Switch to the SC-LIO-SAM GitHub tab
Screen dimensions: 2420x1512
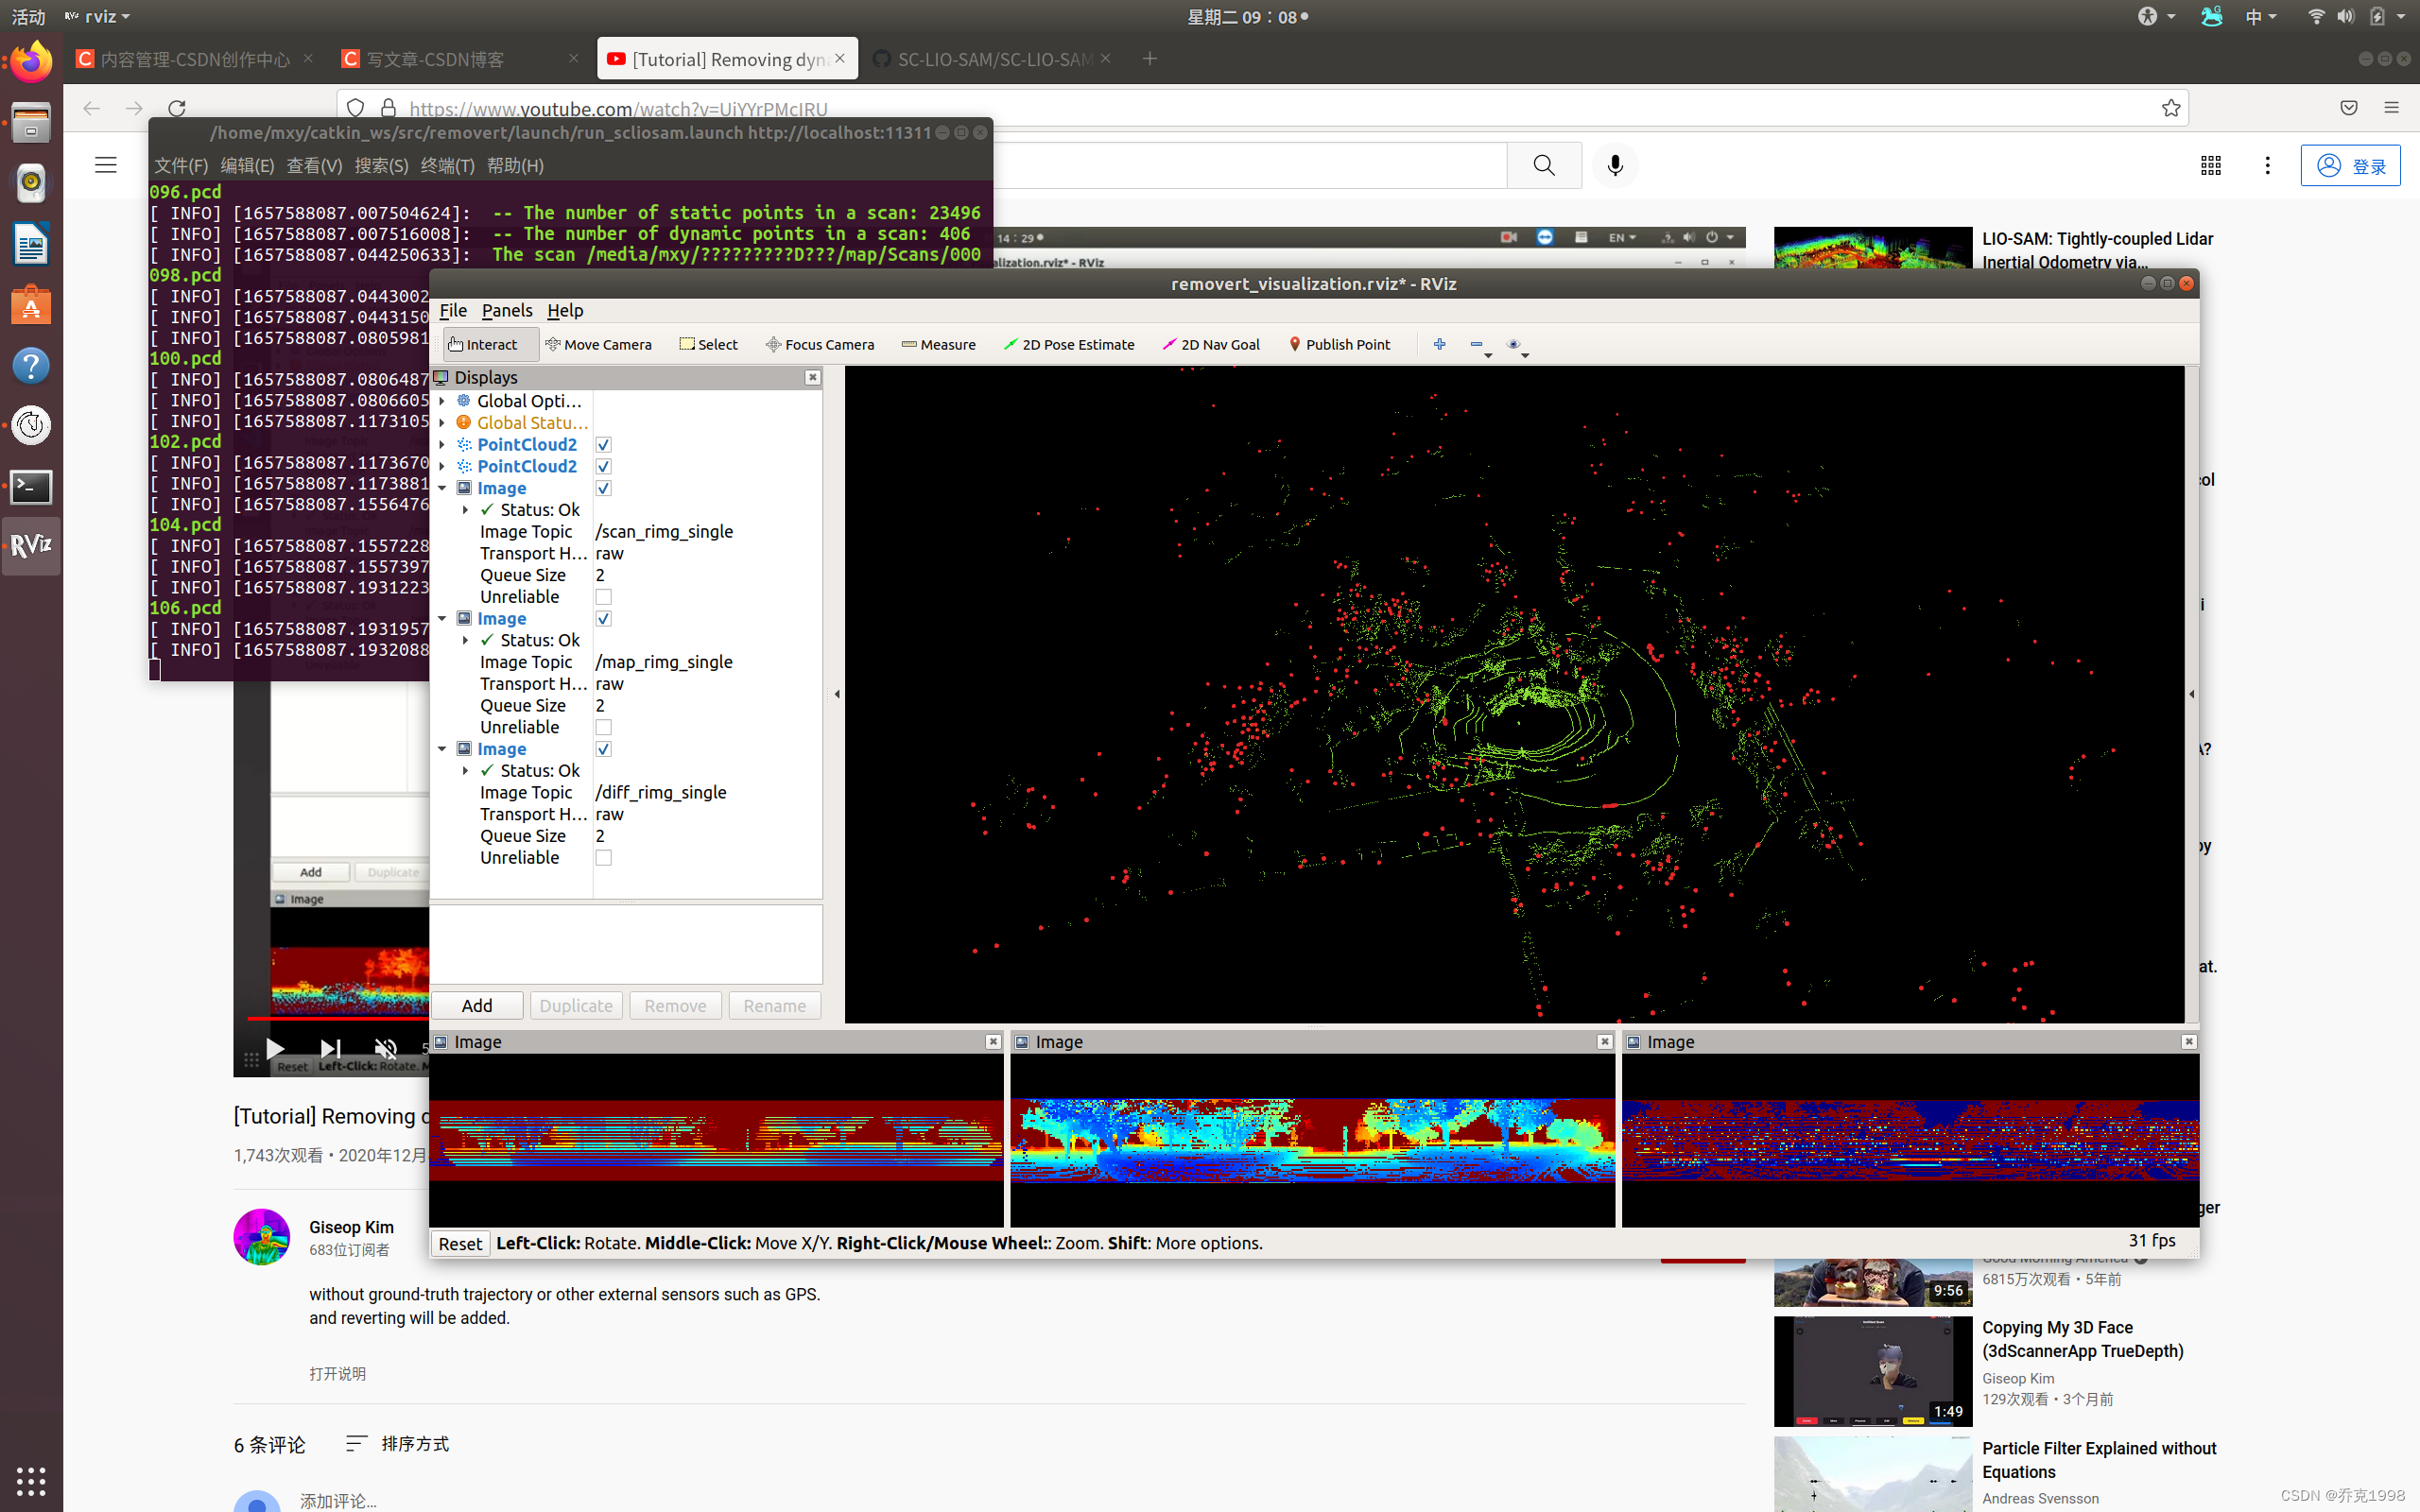991,59
